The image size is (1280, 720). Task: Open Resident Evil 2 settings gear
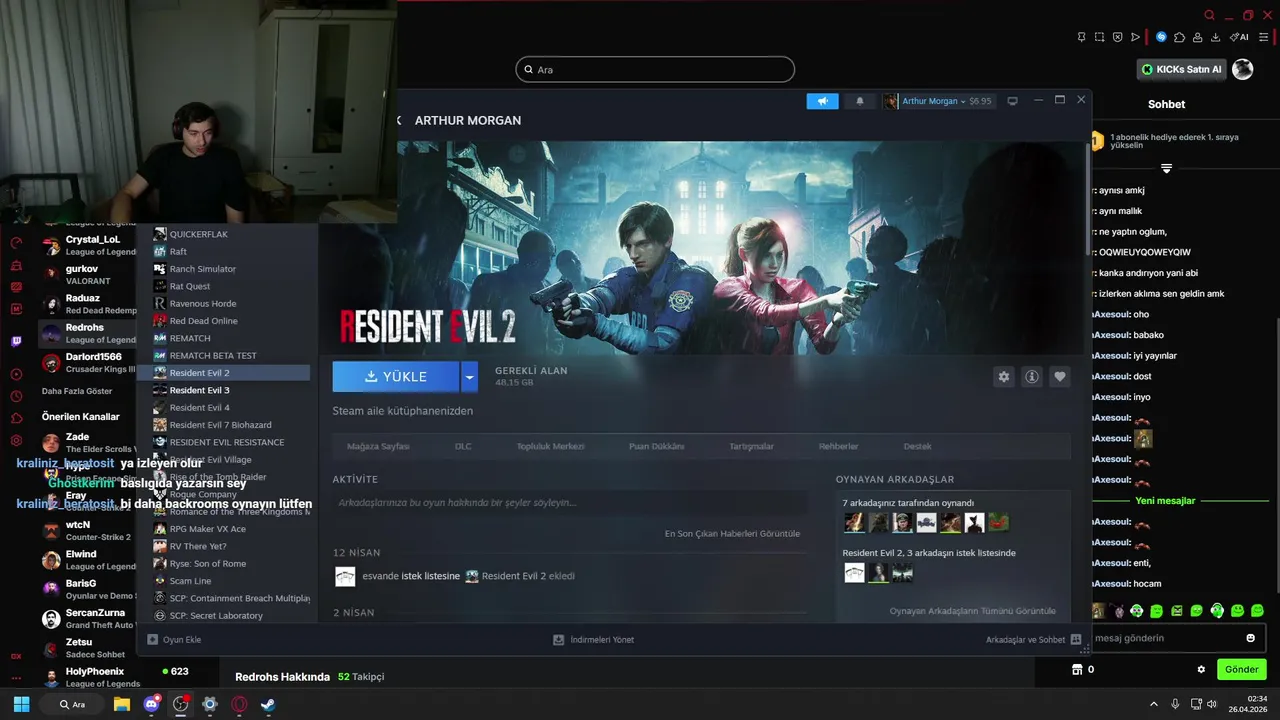pos(1004,377)
